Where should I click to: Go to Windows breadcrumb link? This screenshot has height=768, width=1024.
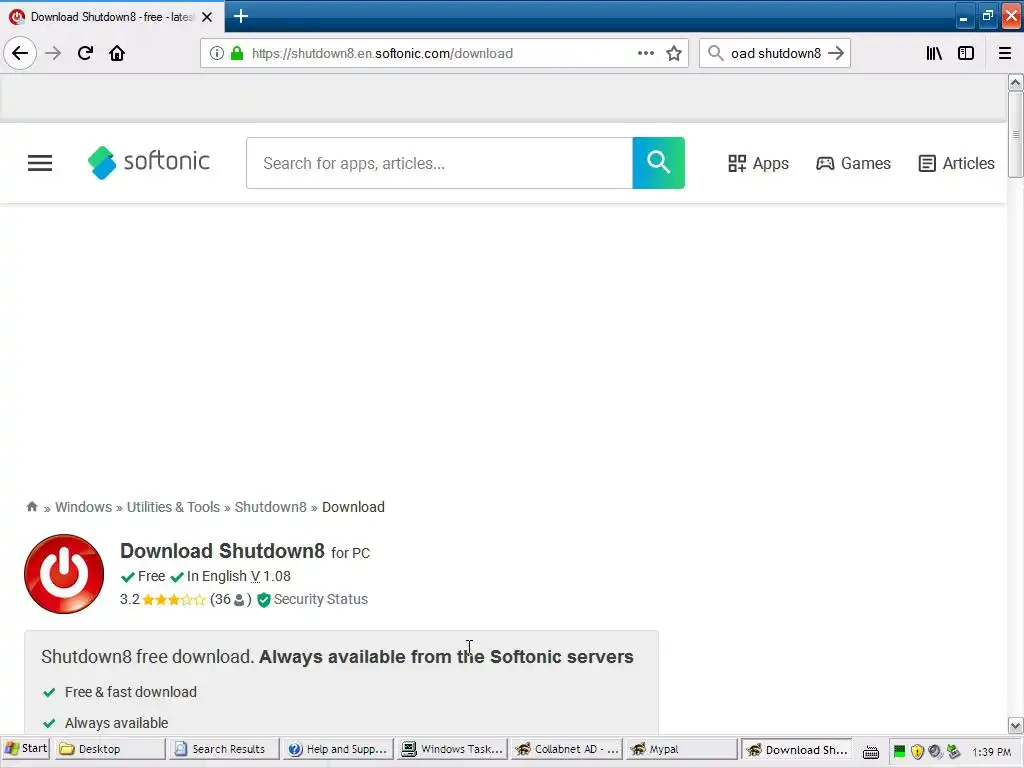pyautogui.click(x=84, y=507)
